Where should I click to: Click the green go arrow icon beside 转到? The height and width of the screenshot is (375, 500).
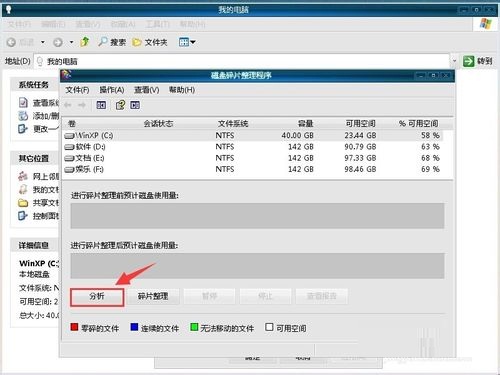click(468, 61)
